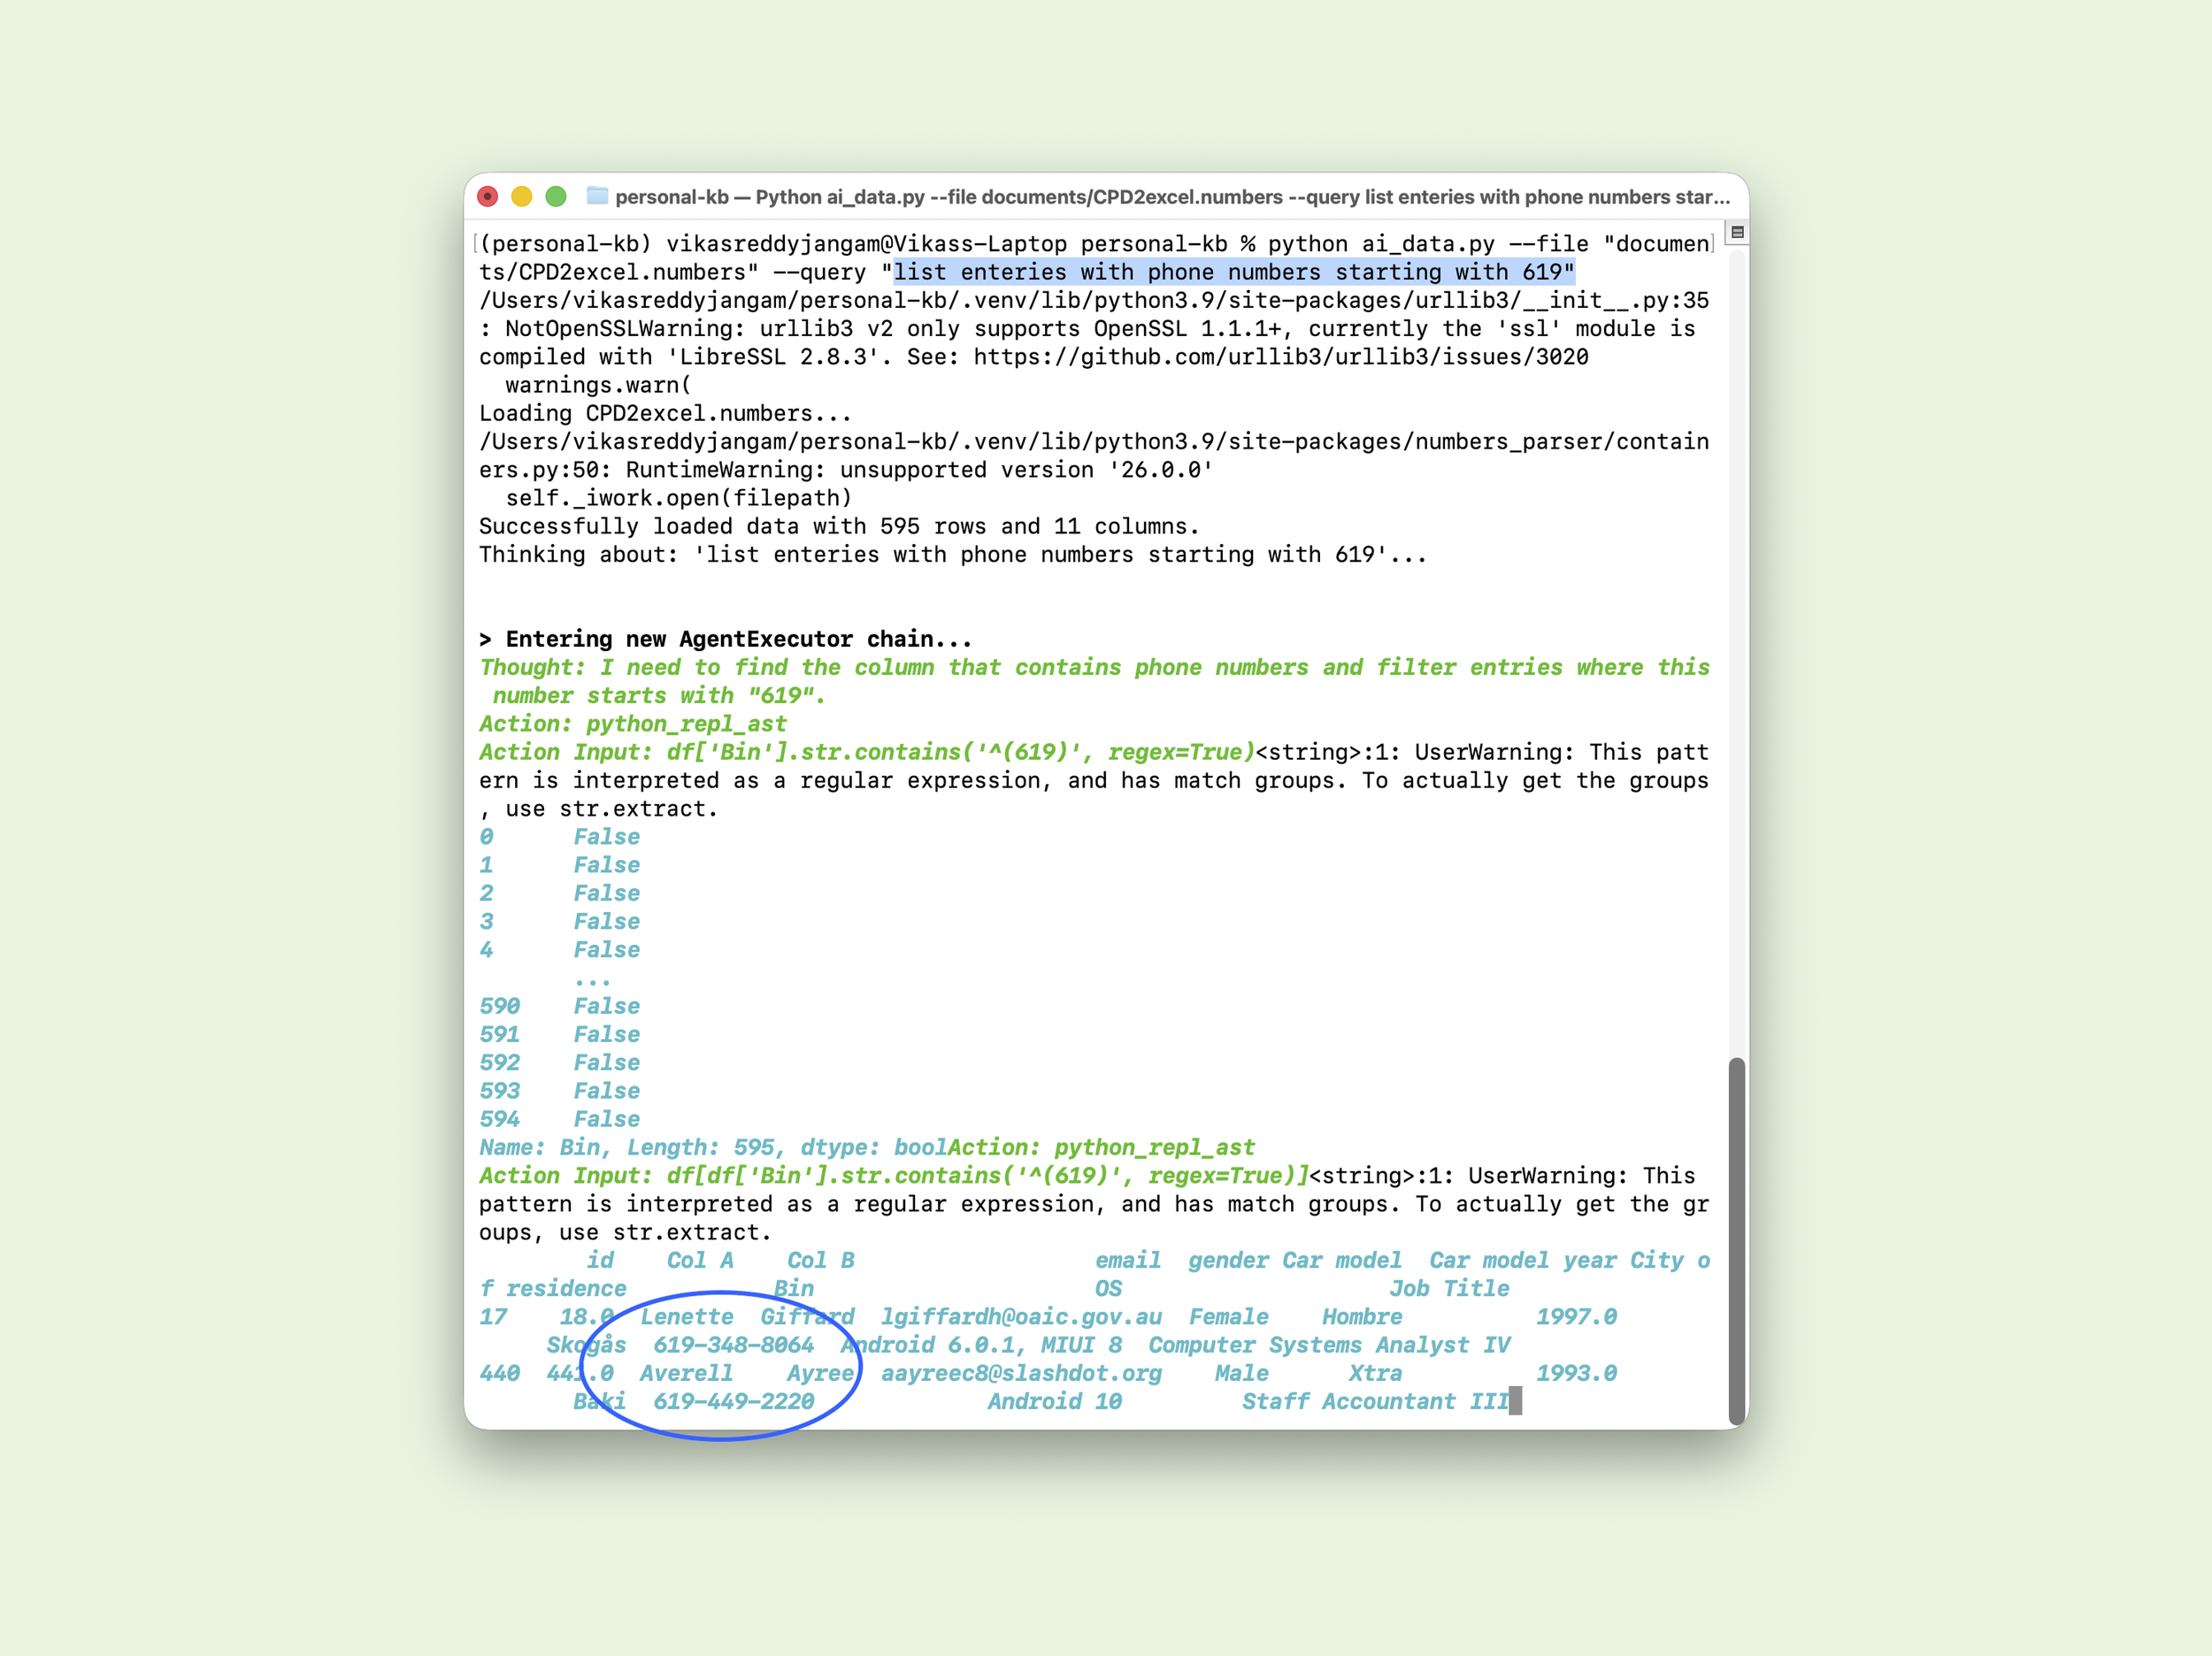Click the terminal cursor block after 'III'

point(1515,1401)
